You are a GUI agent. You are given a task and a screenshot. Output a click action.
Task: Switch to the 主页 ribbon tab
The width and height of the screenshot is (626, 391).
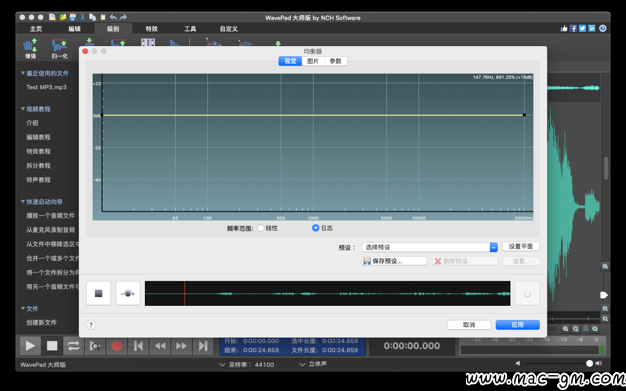click(36, 29)
